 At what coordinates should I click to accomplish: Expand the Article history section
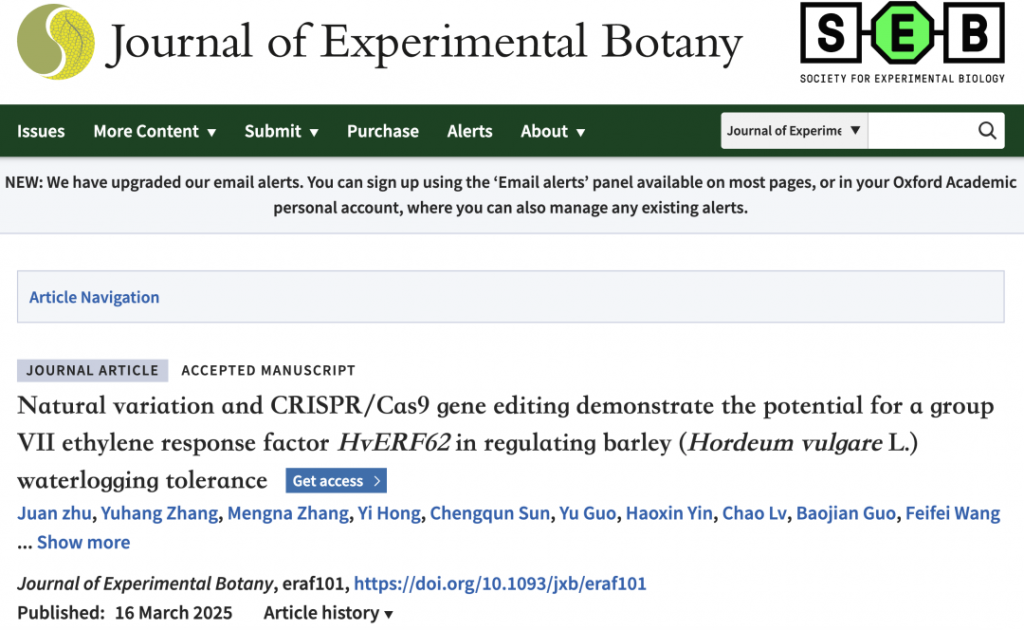coord(328,613)
